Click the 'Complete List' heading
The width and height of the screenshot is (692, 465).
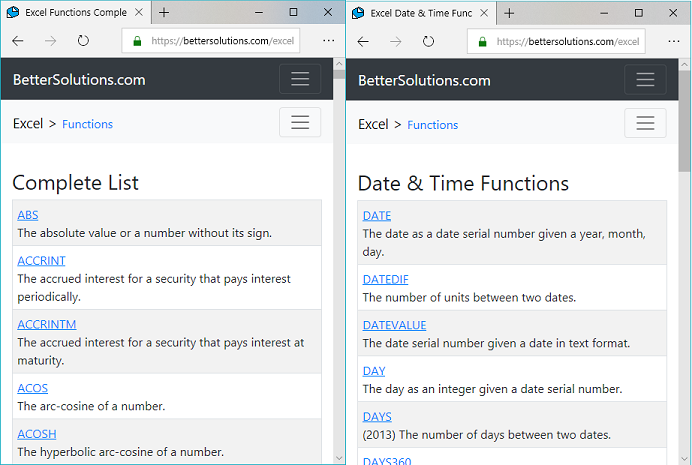[75, 183]
